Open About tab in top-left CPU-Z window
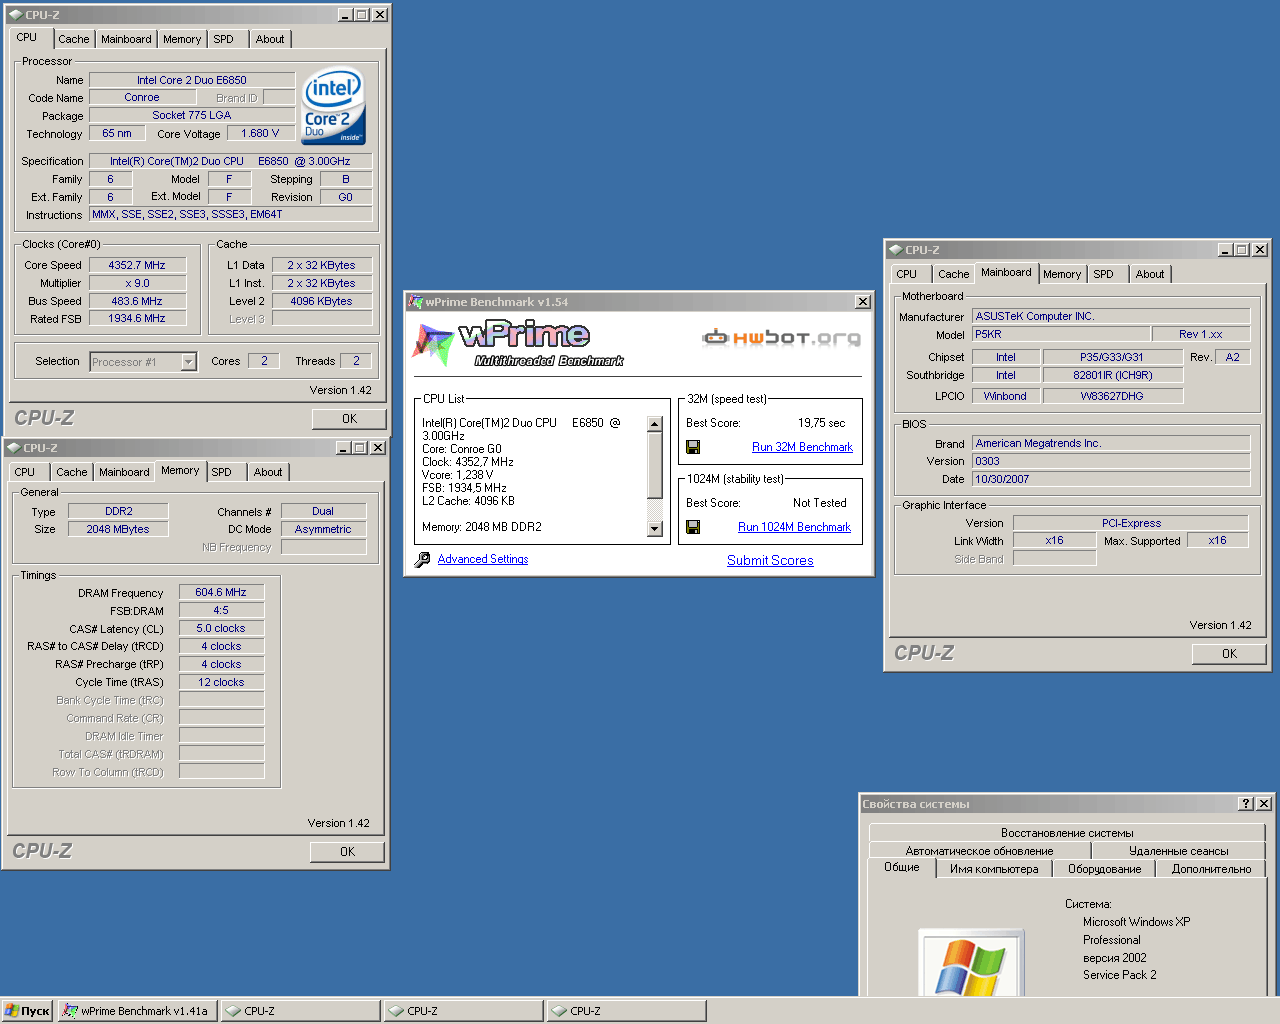Screen dimensions: 1280x1024 (270, 39)
